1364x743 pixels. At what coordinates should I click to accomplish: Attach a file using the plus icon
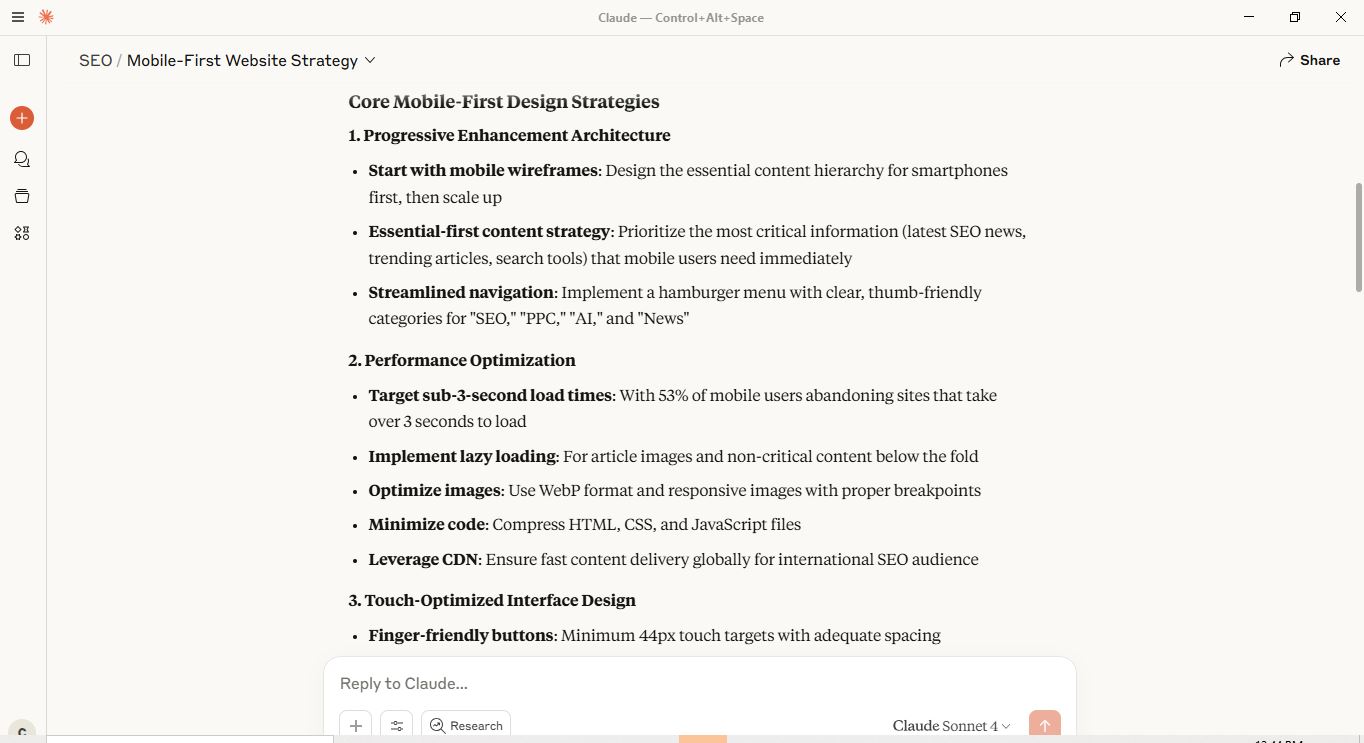(x=356, y=725)
